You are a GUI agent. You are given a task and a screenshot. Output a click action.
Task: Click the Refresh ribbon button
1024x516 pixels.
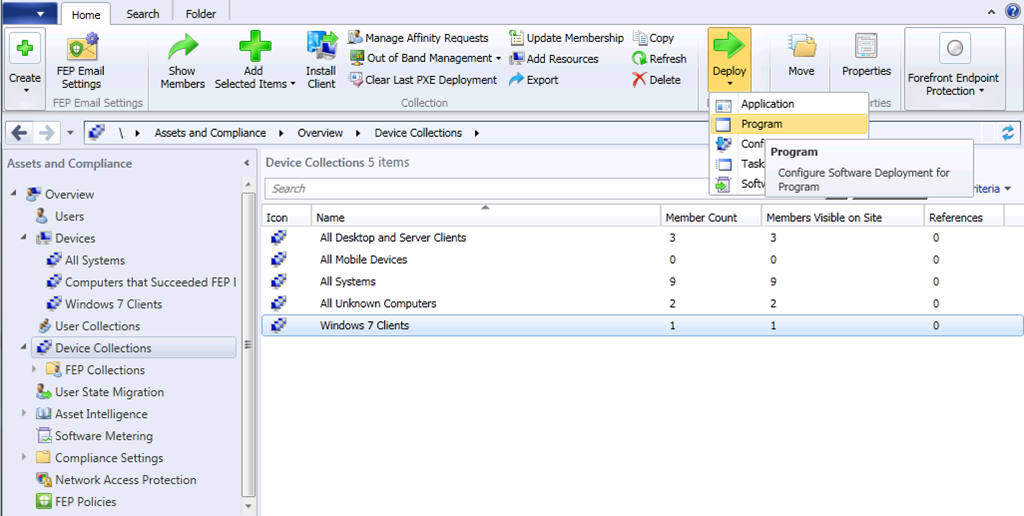pos(659,59)
